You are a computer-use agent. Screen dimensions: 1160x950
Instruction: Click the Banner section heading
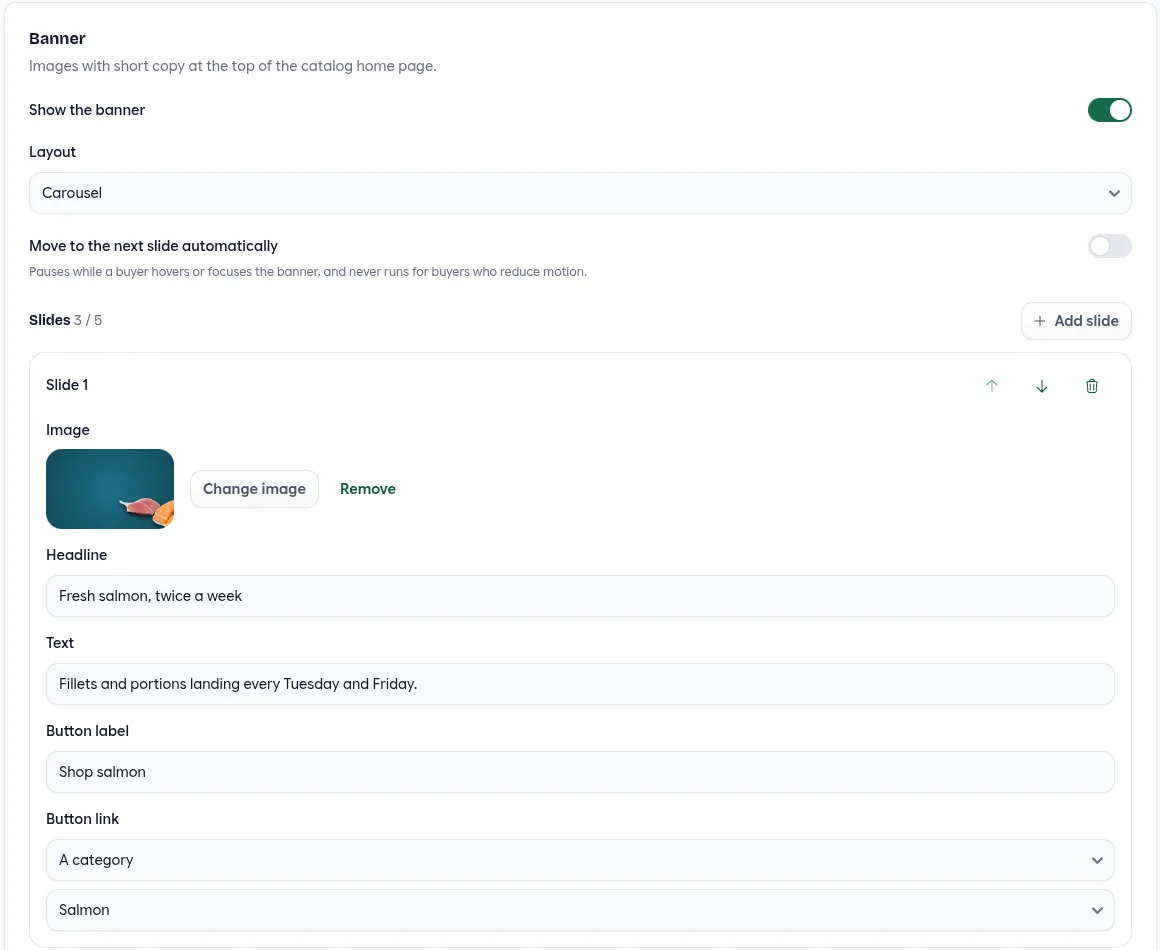pyautogui.click(x=57, y=38)
